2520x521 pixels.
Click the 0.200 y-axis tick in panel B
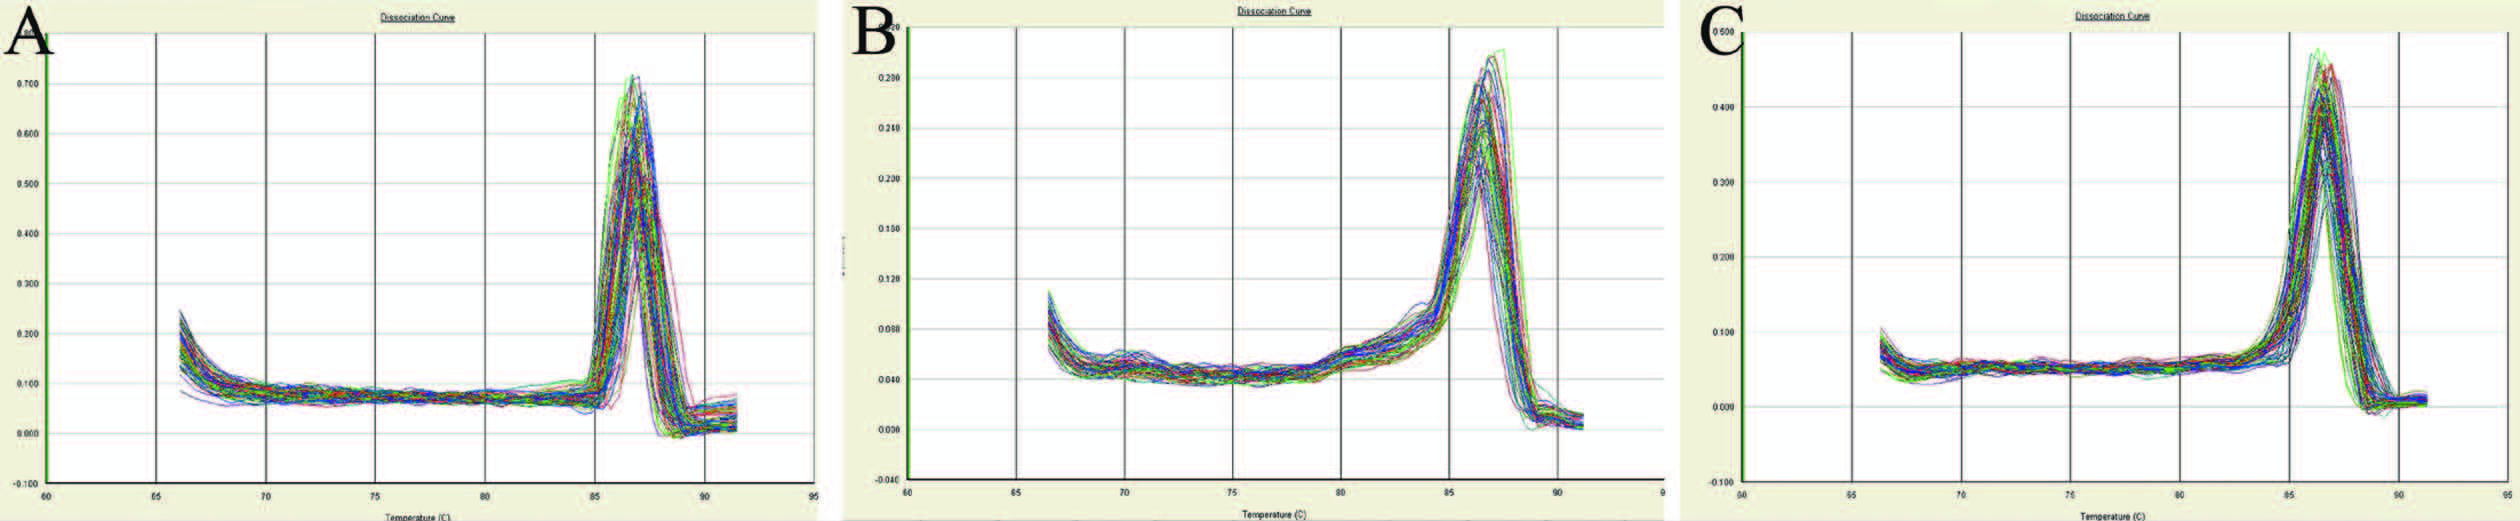click(x=888, y=179)
